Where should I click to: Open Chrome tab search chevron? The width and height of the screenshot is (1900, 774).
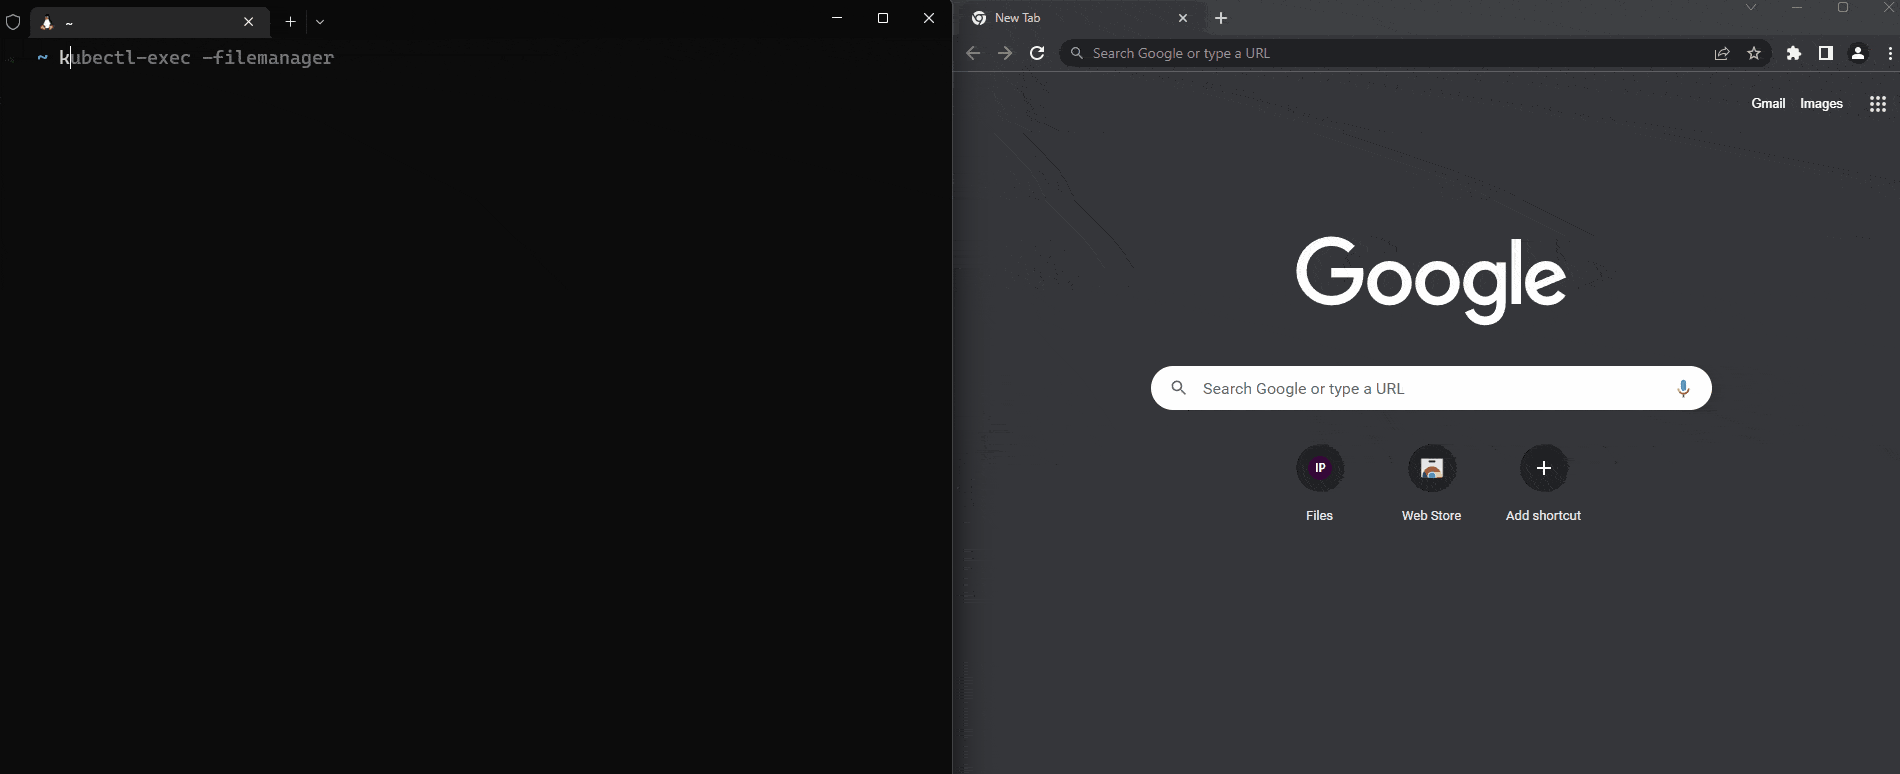(1751, 8)
